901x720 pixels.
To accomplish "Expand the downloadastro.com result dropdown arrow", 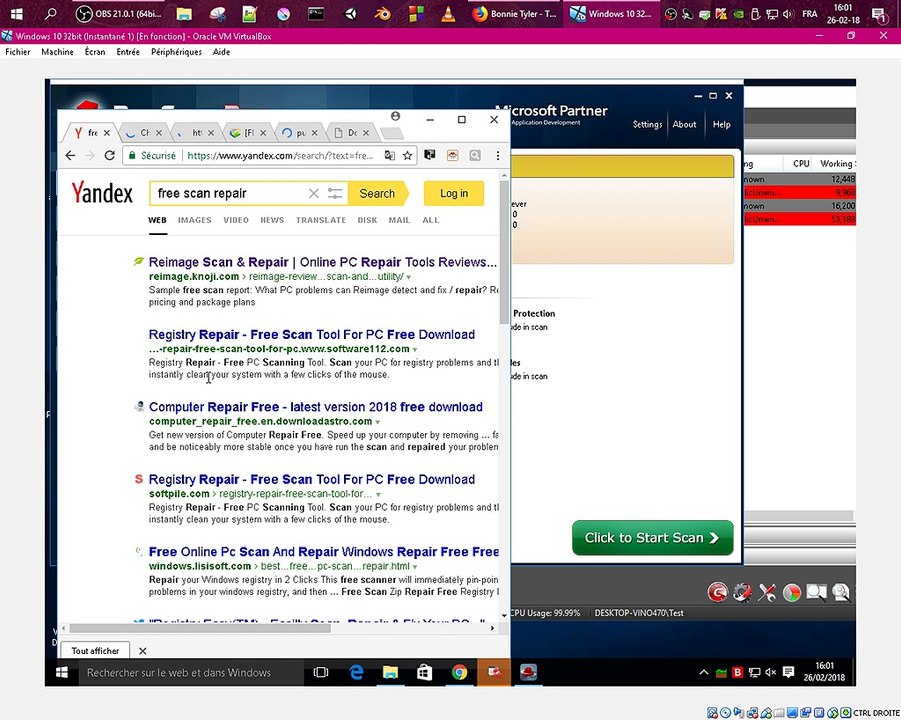I will tap(378, 422).
